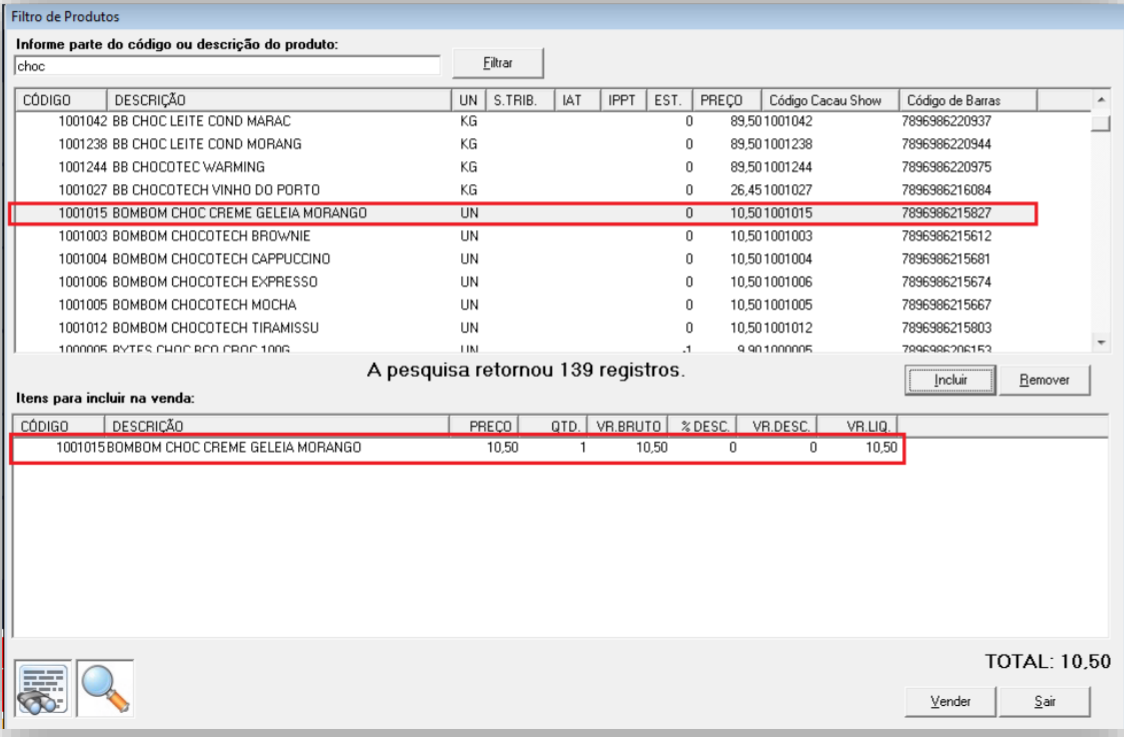Click the IAT column header

click(577, 100)
